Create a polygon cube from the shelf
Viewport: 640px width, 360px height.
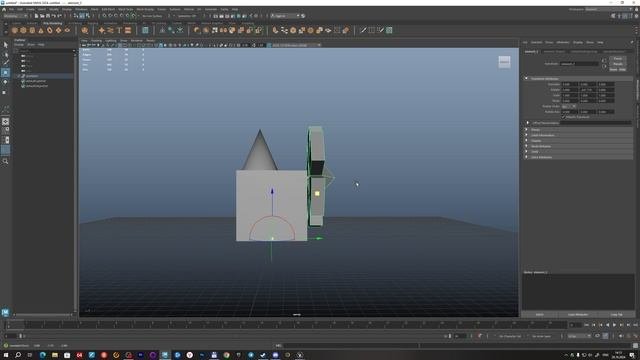tap(23, 30)
